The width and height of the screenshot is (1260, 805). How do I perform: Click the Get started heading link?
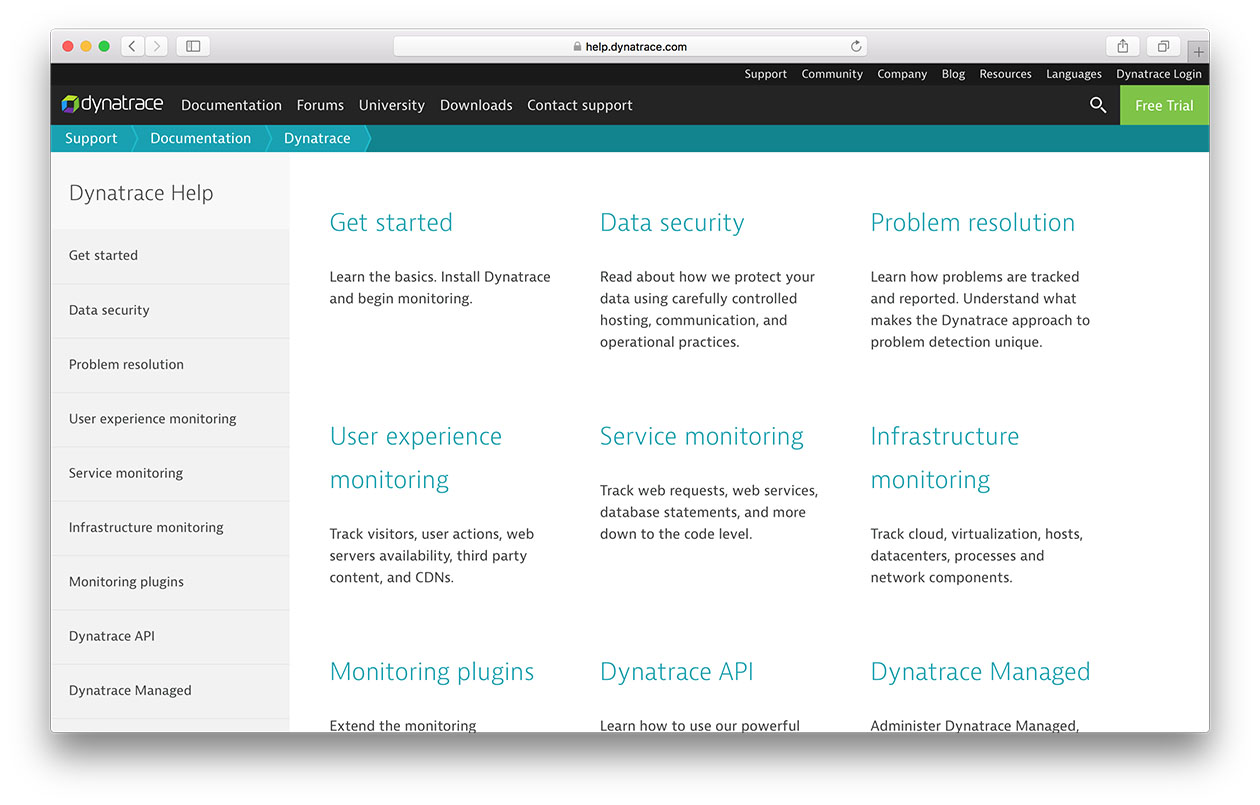pos(391,222)
